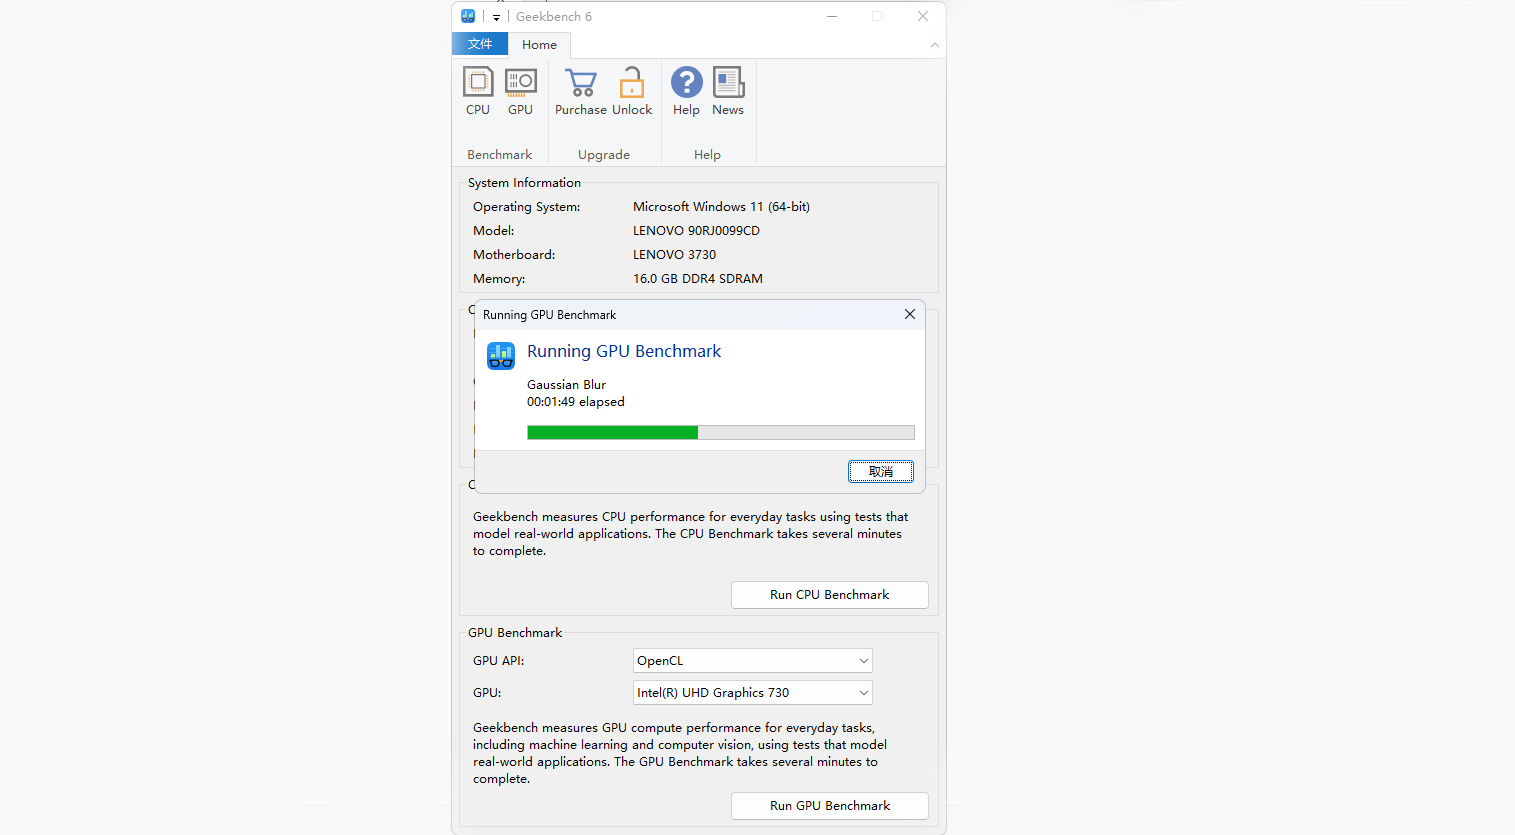
Task: Click Run GPU Benchmark button
Action: click(830, 806)
